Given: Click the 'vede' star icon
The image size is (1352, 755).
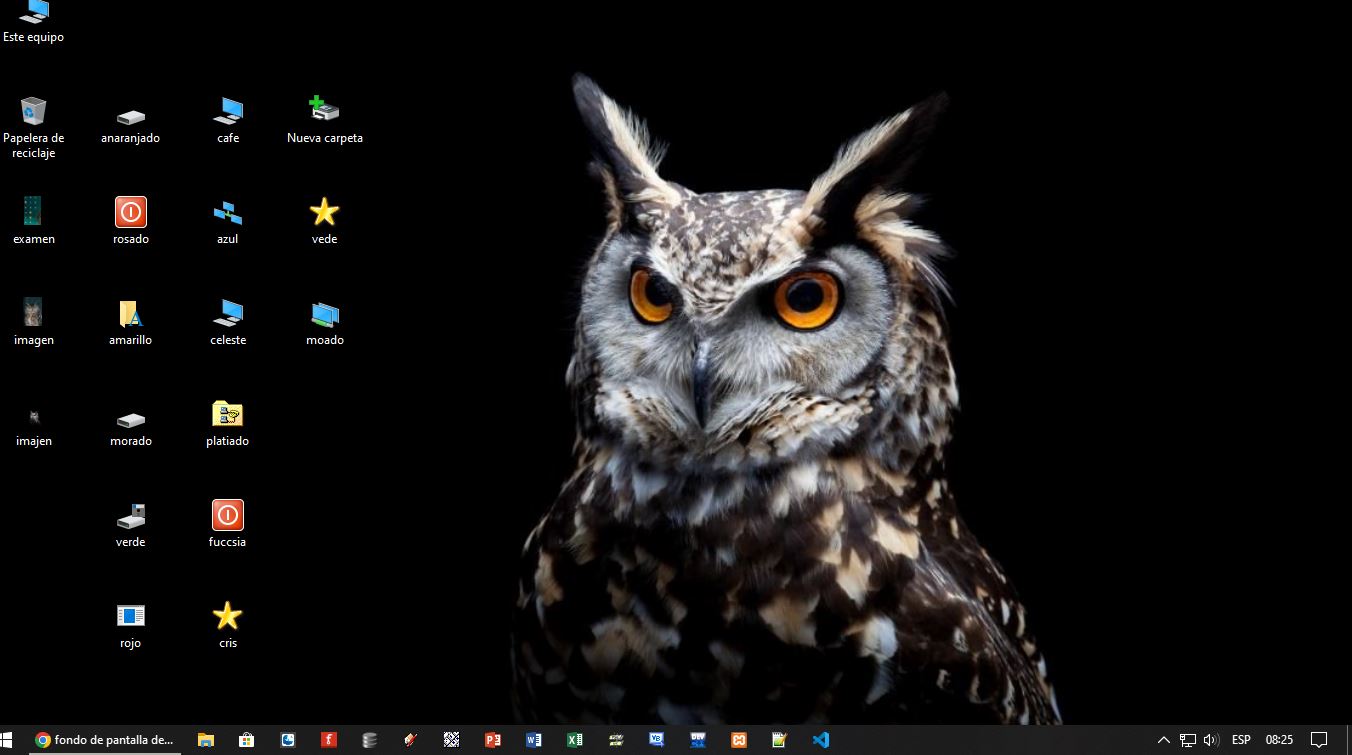Looking at the screenshot, I should 324,213.
